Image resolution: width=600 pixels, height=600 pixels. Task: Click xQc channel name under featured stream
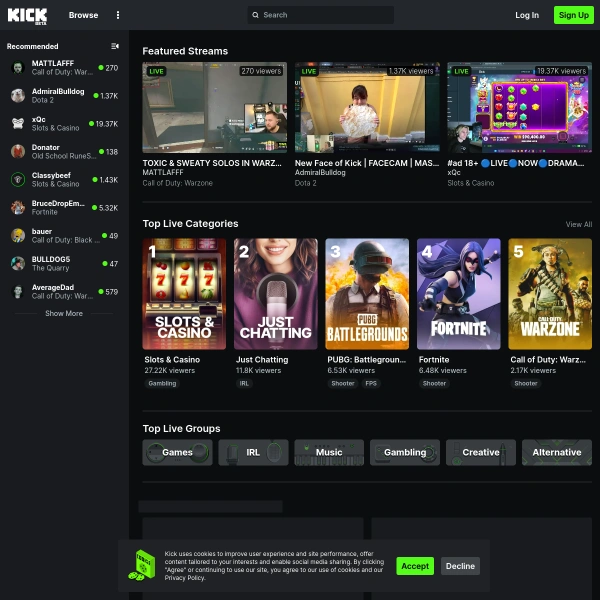tap(454, 173)
